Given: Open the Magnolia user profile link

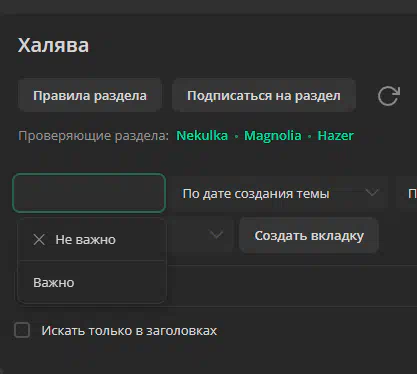Looking at the screenshot, I should [x=273, y=136].
